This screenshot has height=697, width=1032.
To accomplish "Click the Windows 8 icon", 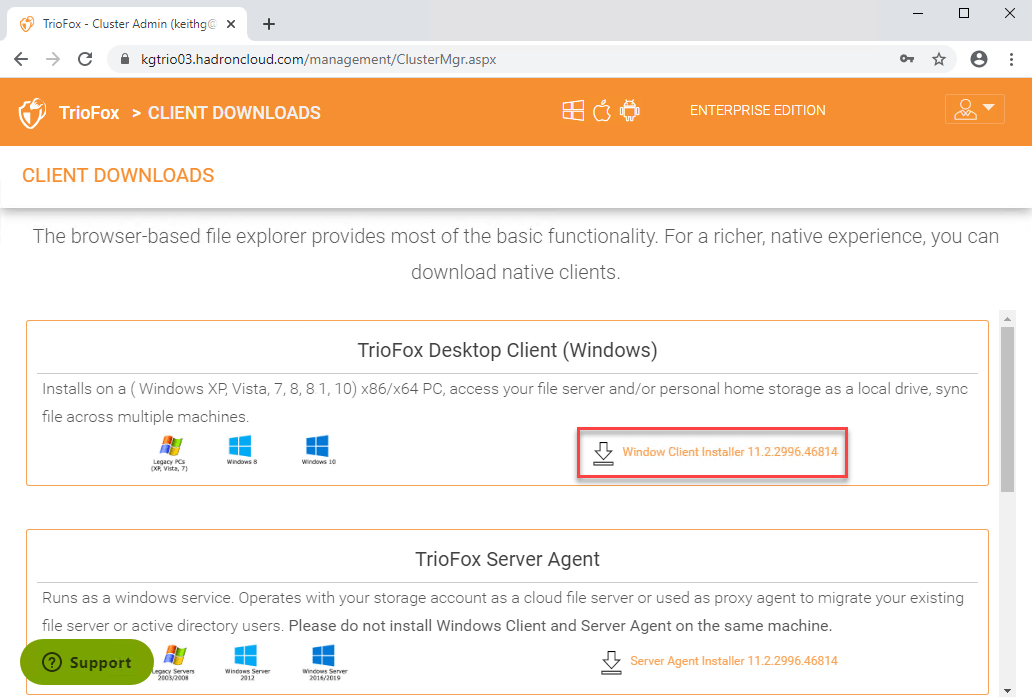I will coord(241,450).
